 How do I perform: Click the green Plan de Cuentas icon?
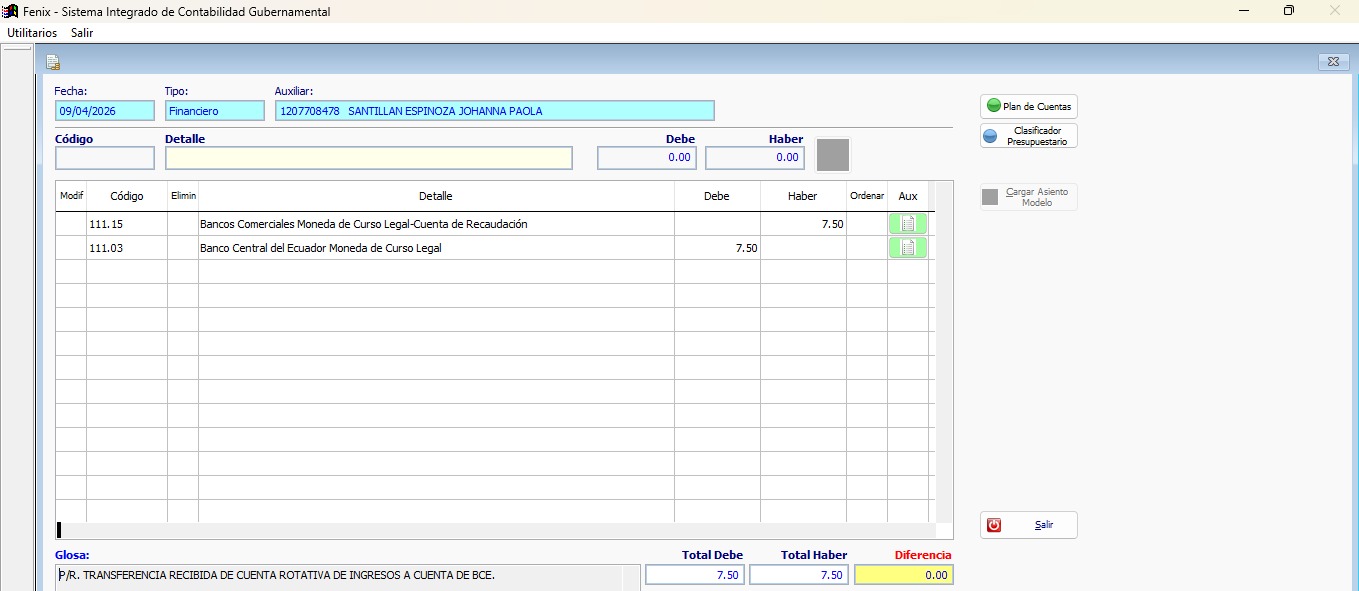pyautogui.click(x=993, y=106)
